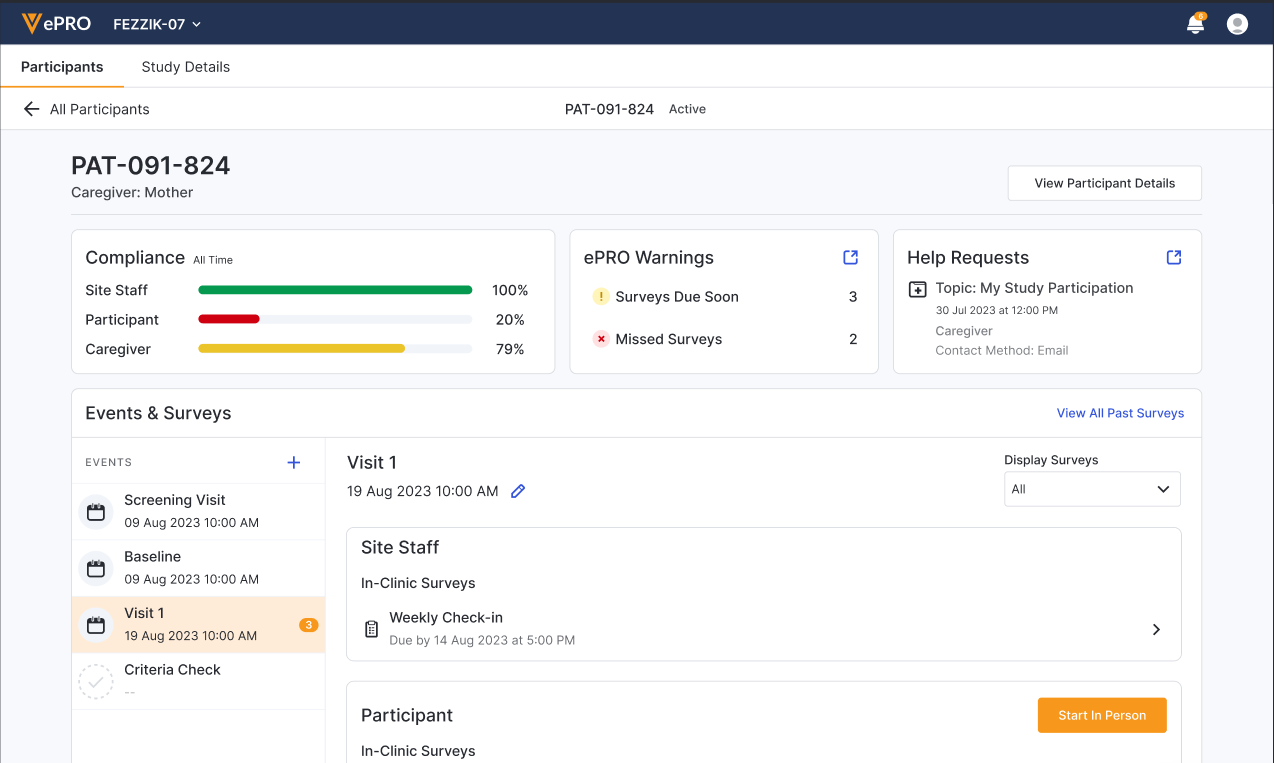
Task: Click the Veeva ePRO logo
Action: tap(58, 24)
